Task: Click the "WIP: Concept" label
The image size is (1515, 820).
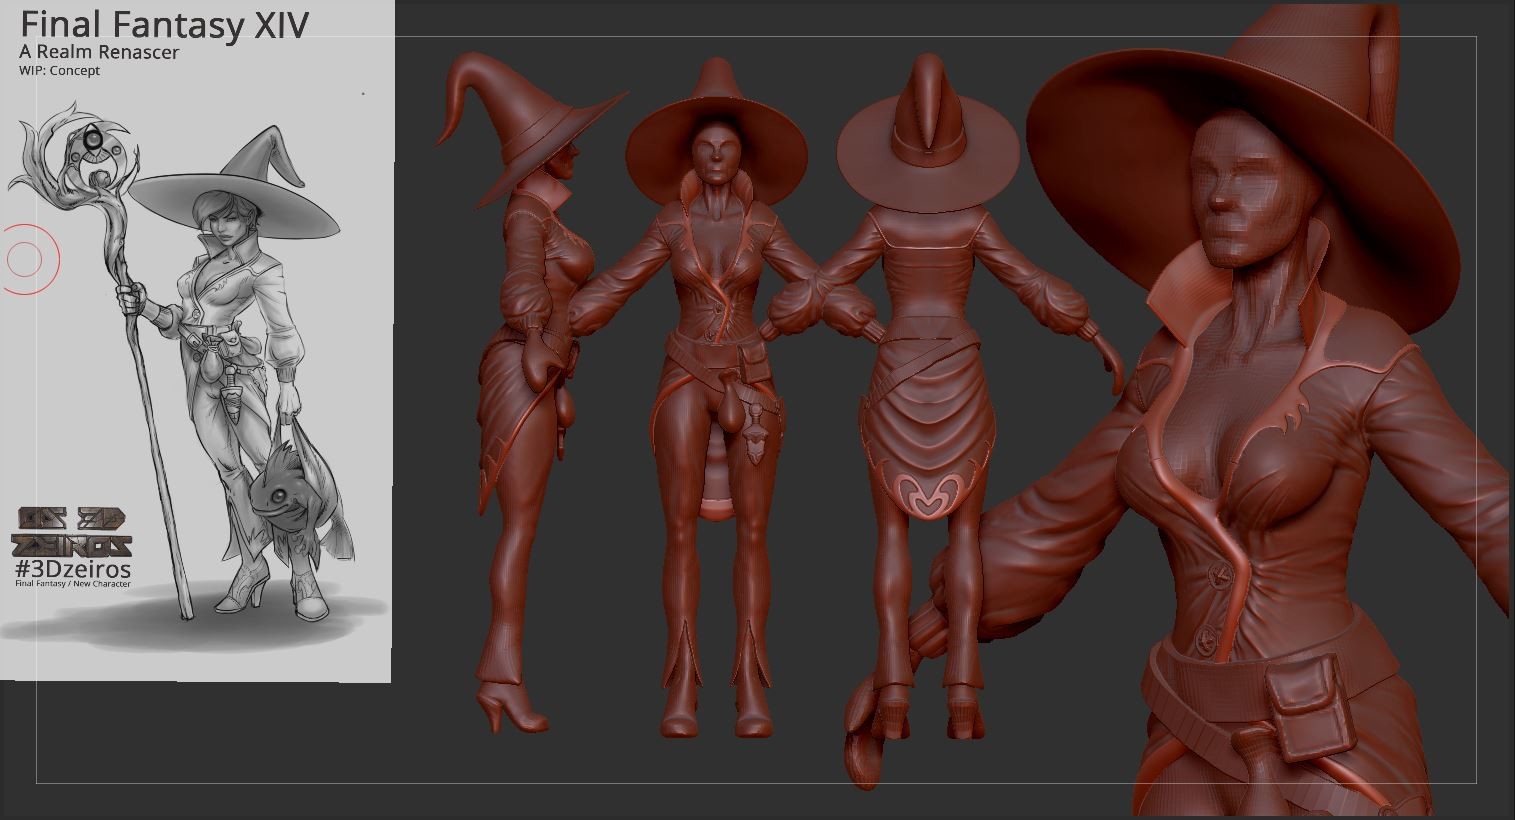Action: coord(59,71)
